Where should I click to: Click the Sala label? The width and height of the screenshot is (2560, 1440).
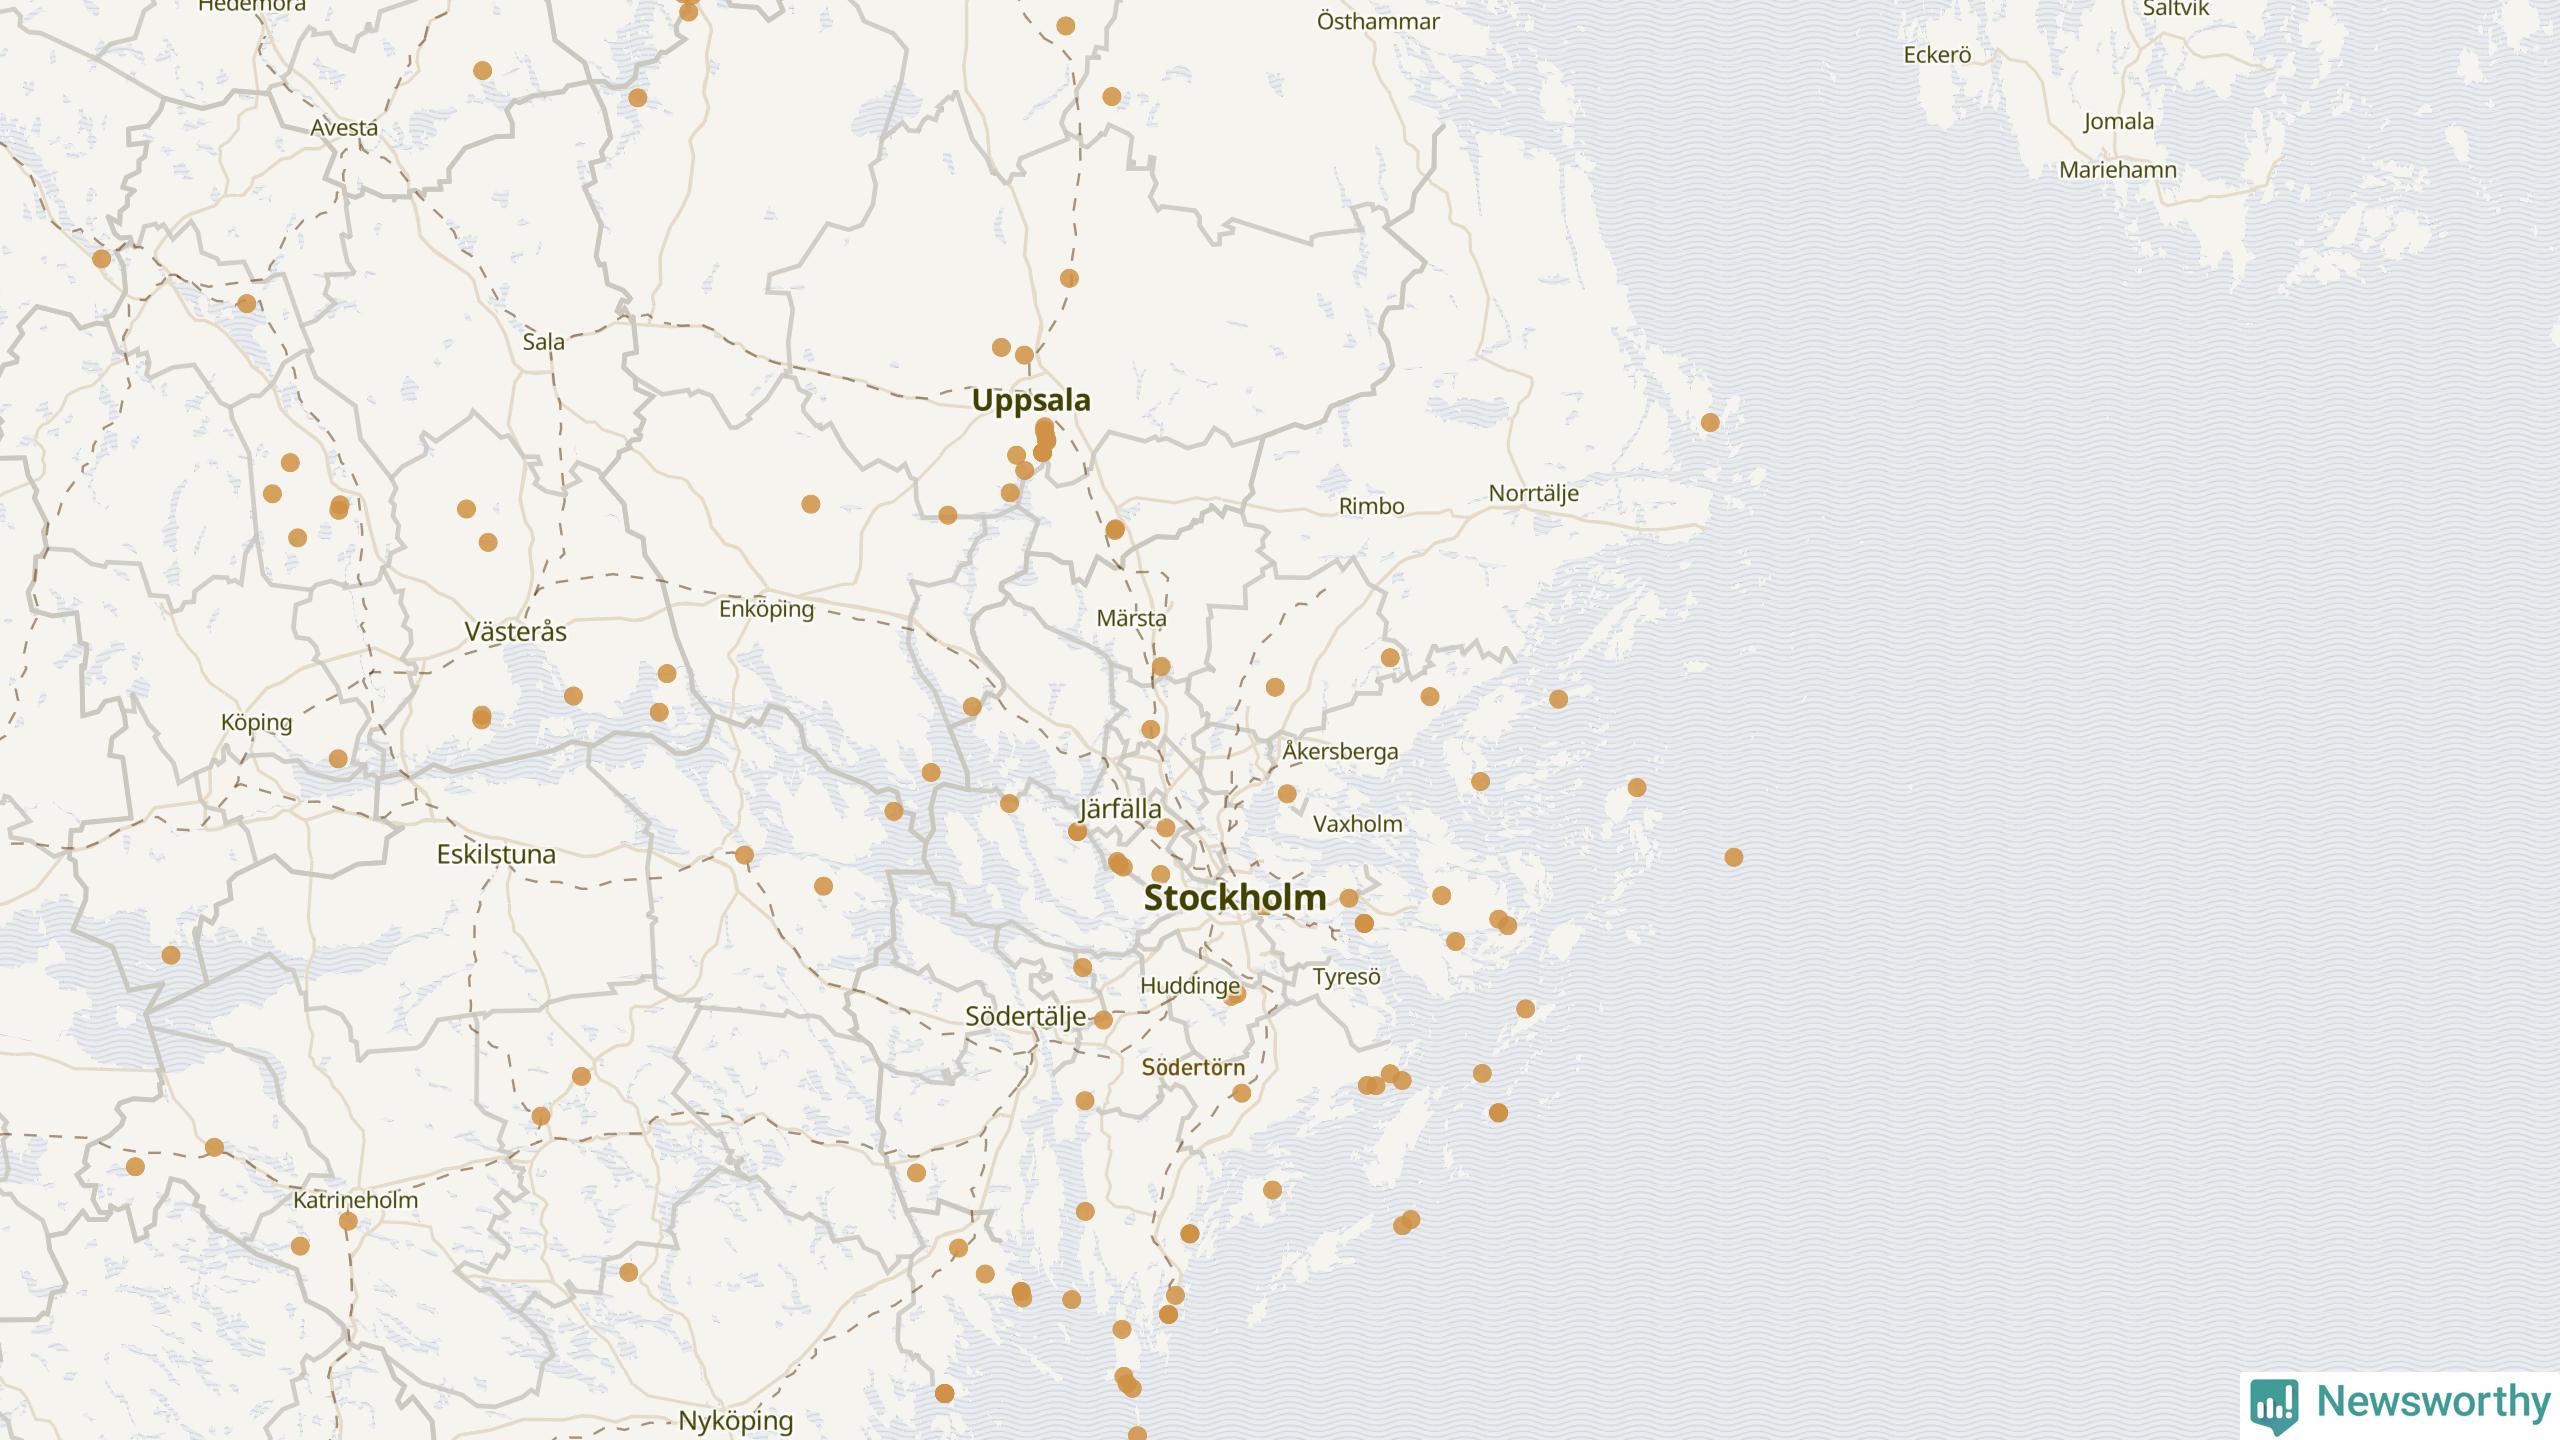pyautogui.click(x=543, y=342)
